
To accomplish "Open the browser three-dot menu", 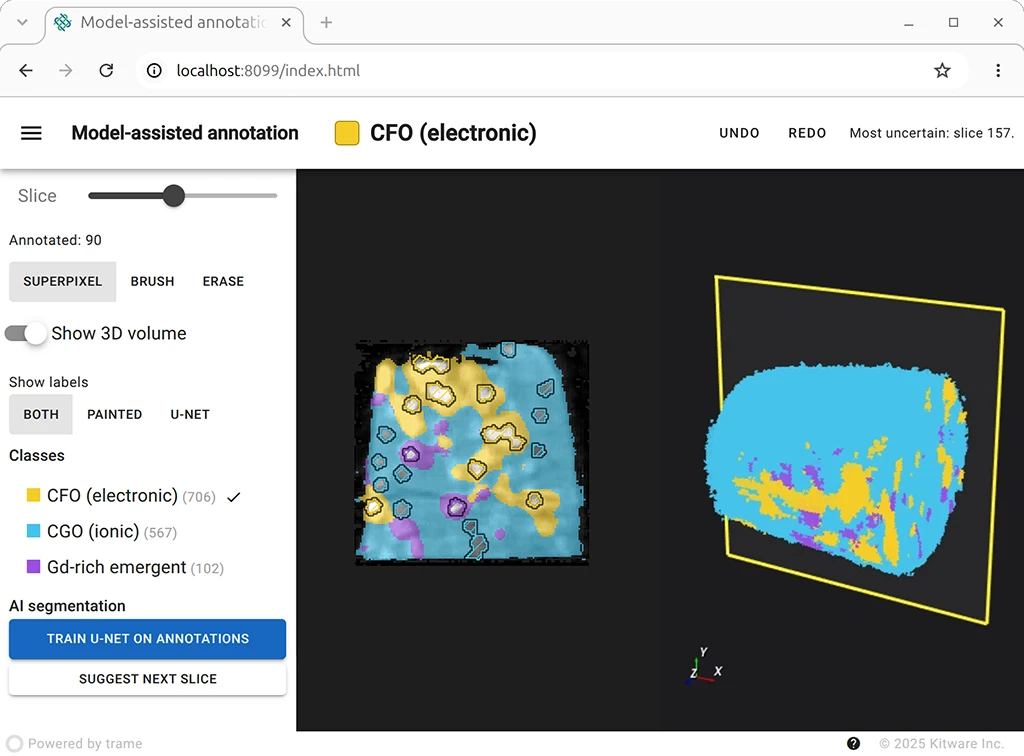I will [998, 71].
